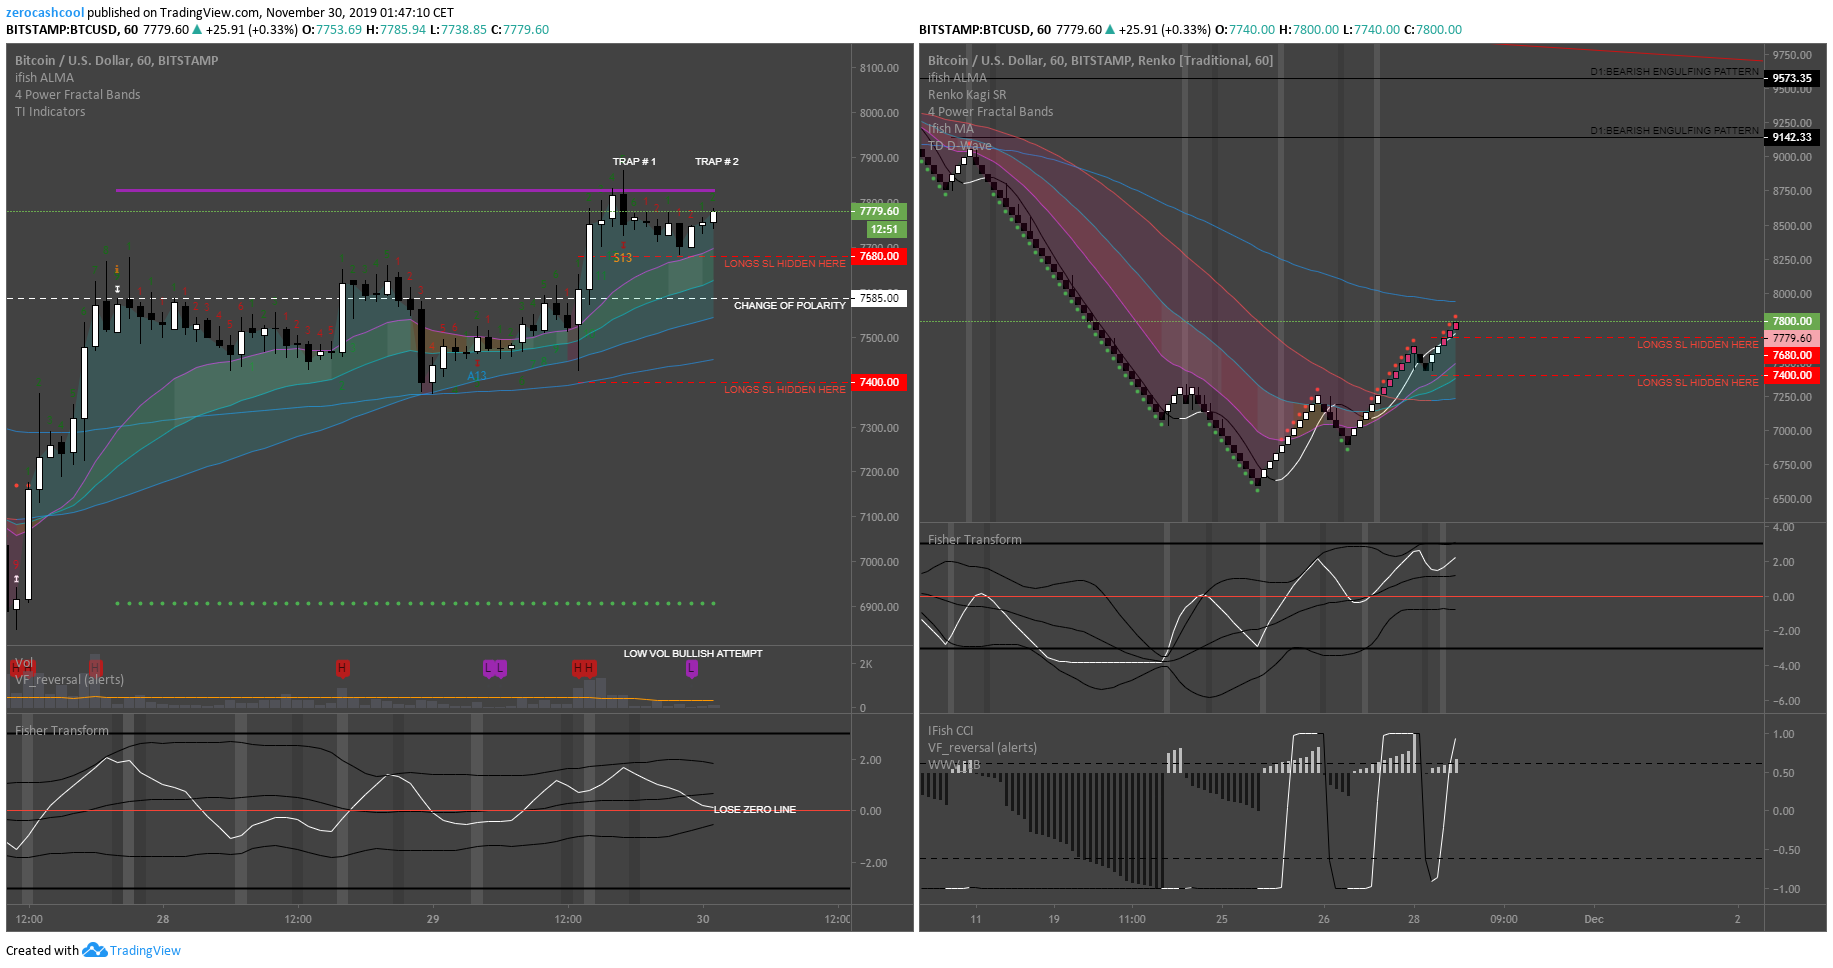Select the 'IFish CCI' indicator label
The image size is (1833, 968).
[950, 730]
